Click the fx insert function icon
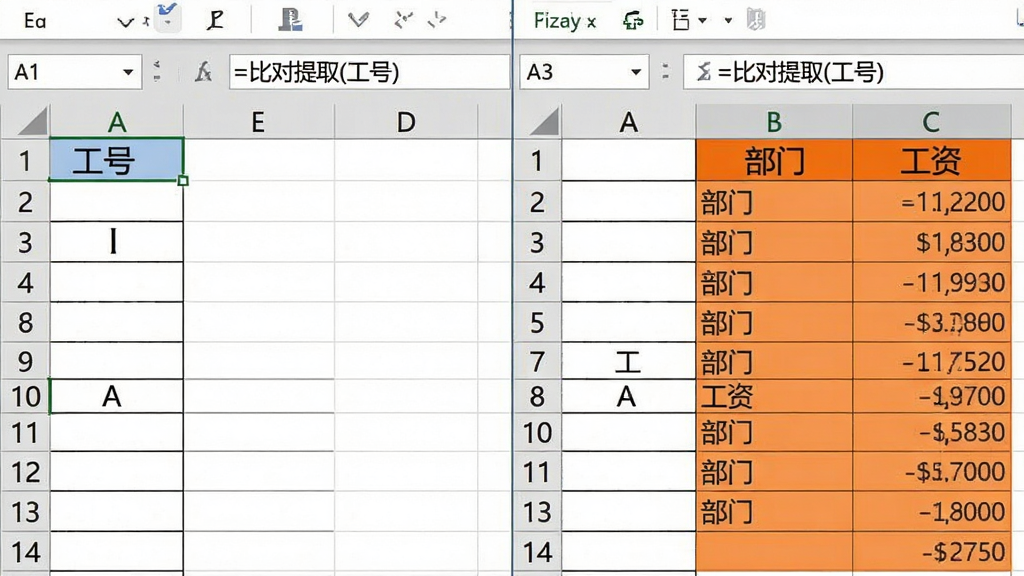 [203, 72]
